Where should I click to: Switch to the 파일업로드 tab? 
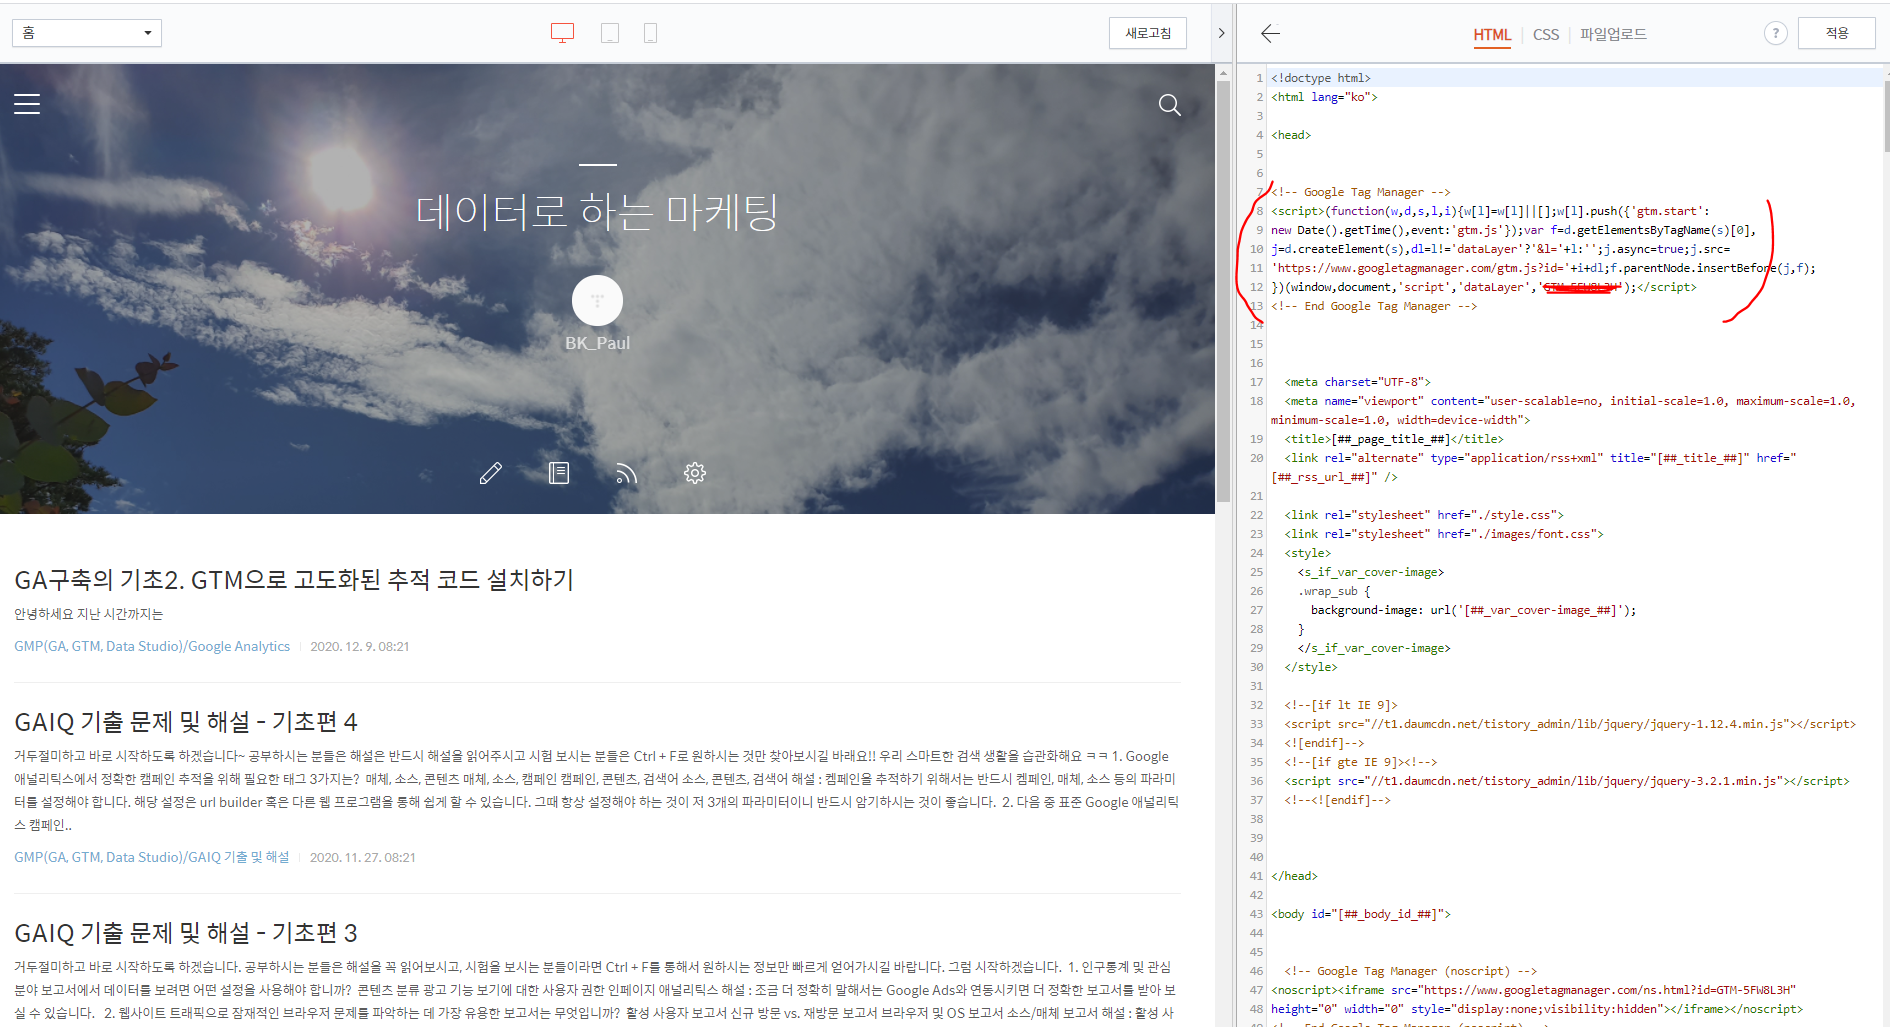1613,34
